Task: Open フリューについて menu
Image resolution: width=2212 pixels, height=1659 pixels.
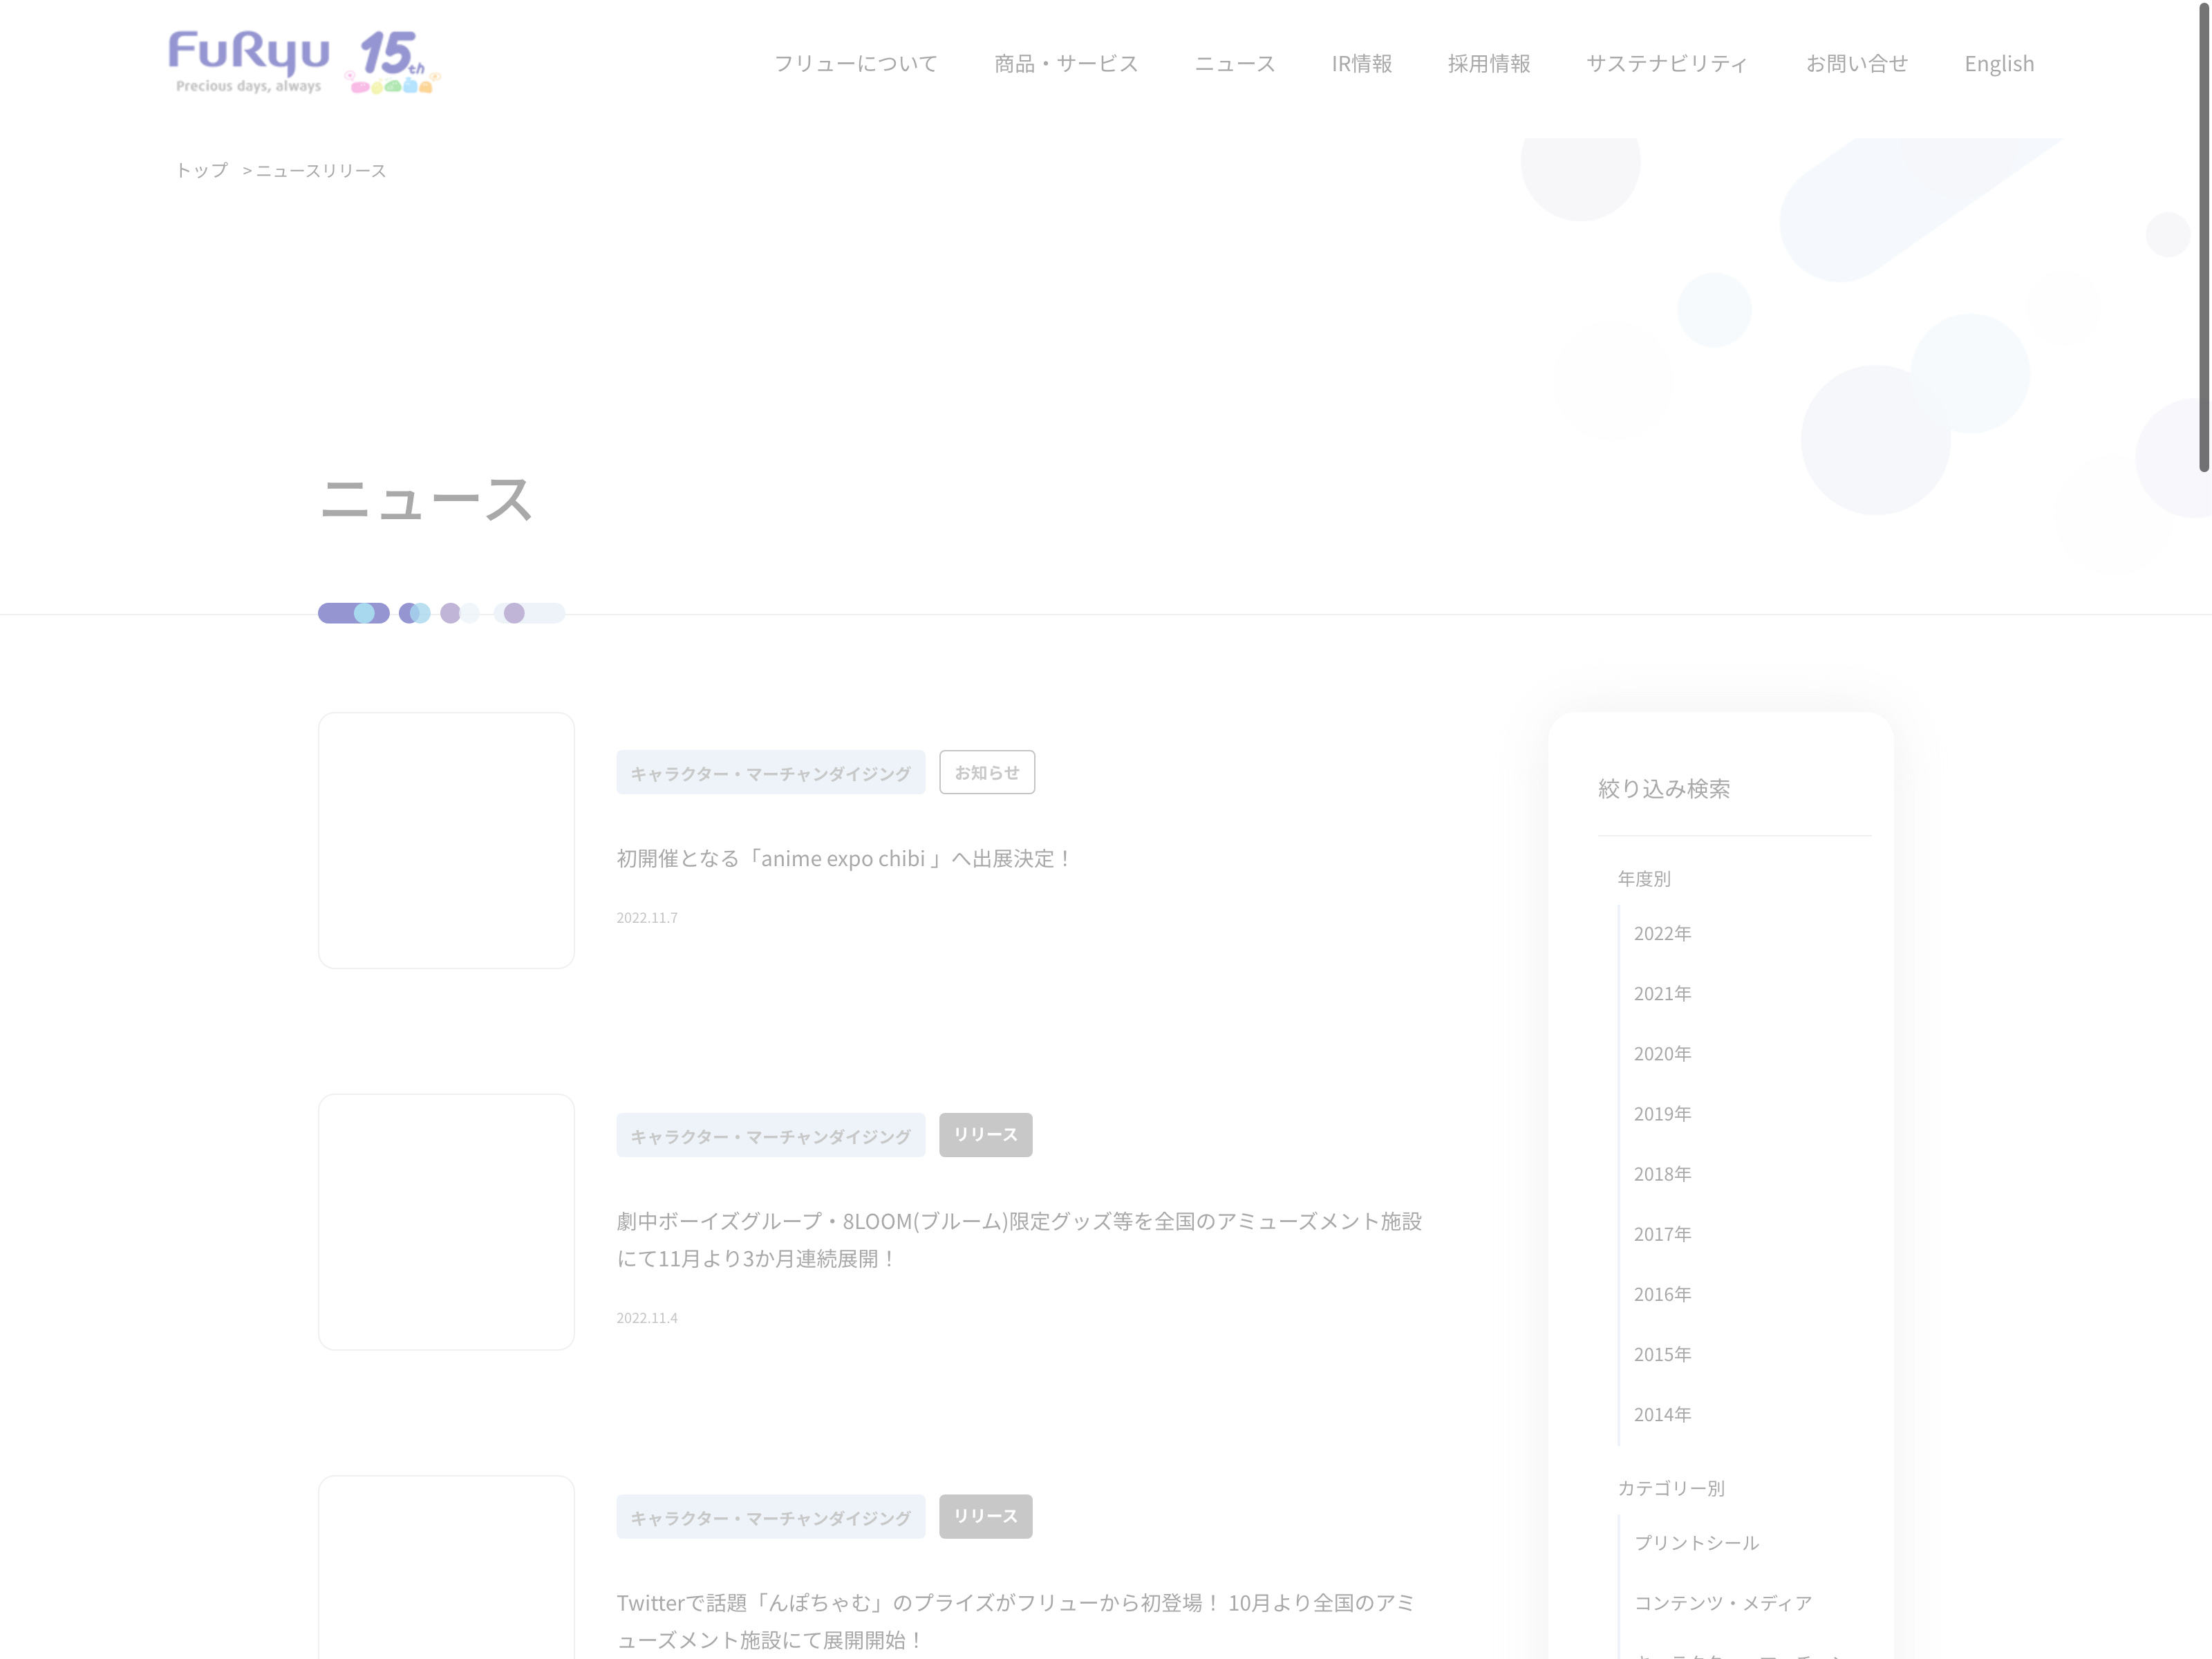Action: [855, 64]
